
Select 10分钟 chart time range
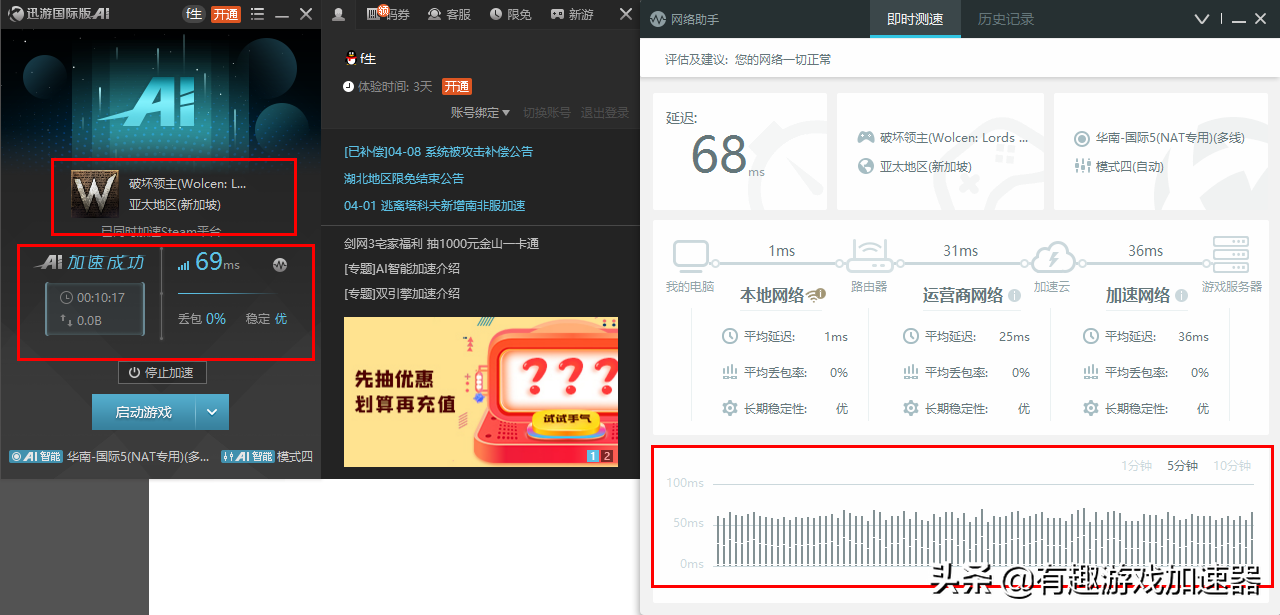tap(1231, 466)
